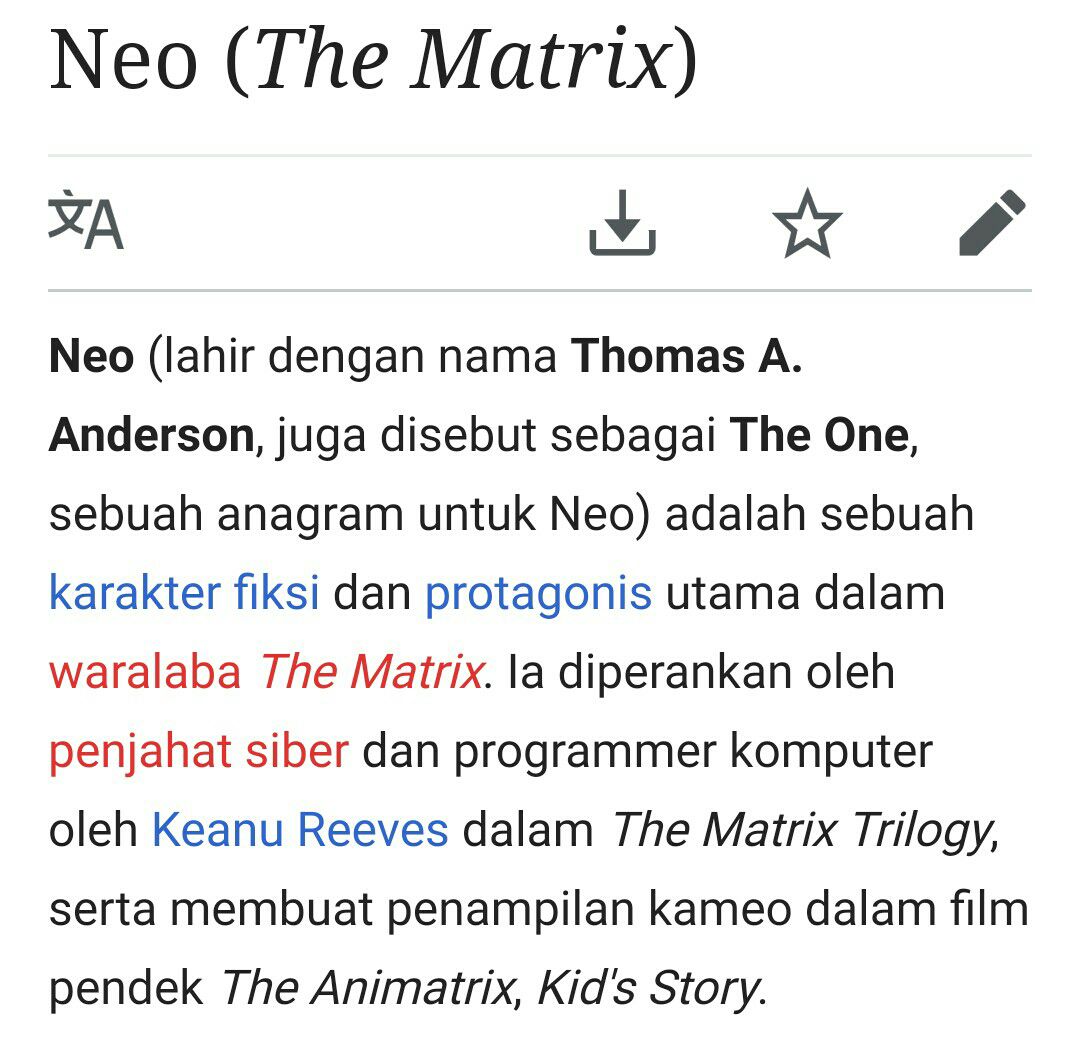
Task: Add page to watchlist with star icon
Action: point(807,224)
